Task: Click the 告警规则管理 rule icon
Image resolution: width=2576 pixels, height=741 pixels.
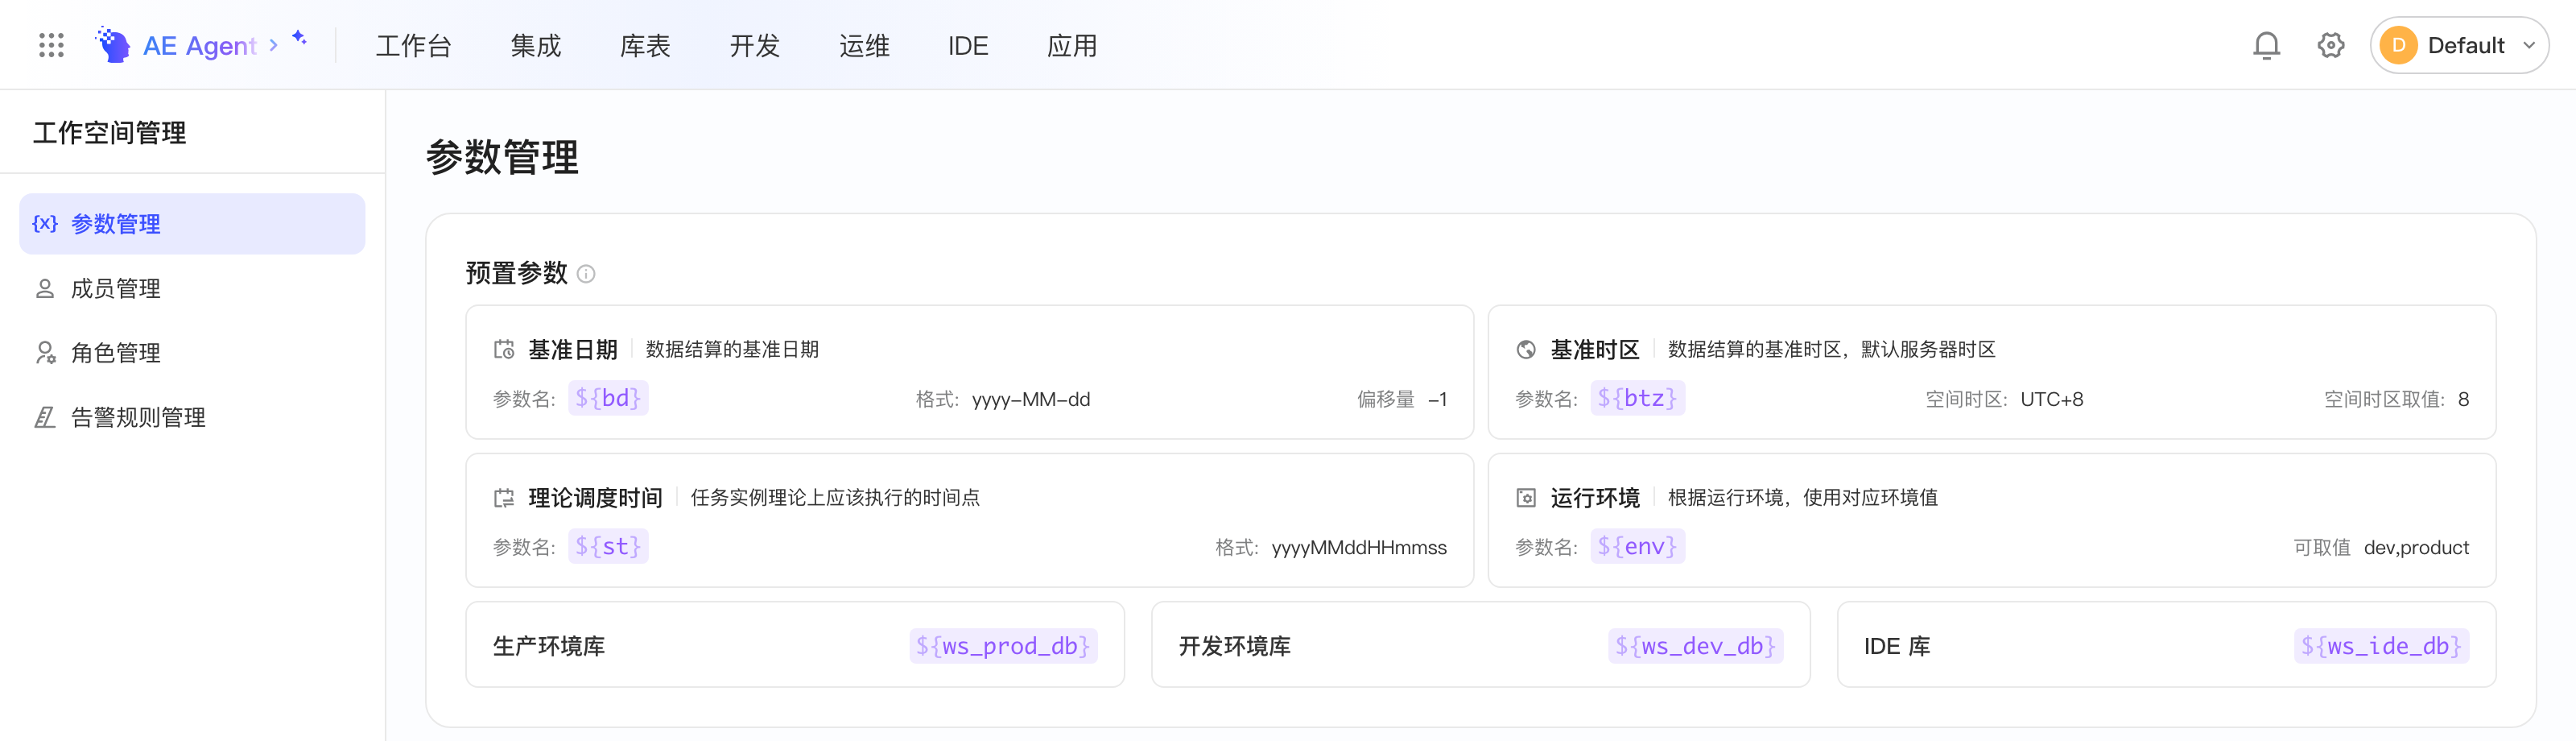Action: pos(45,417)
